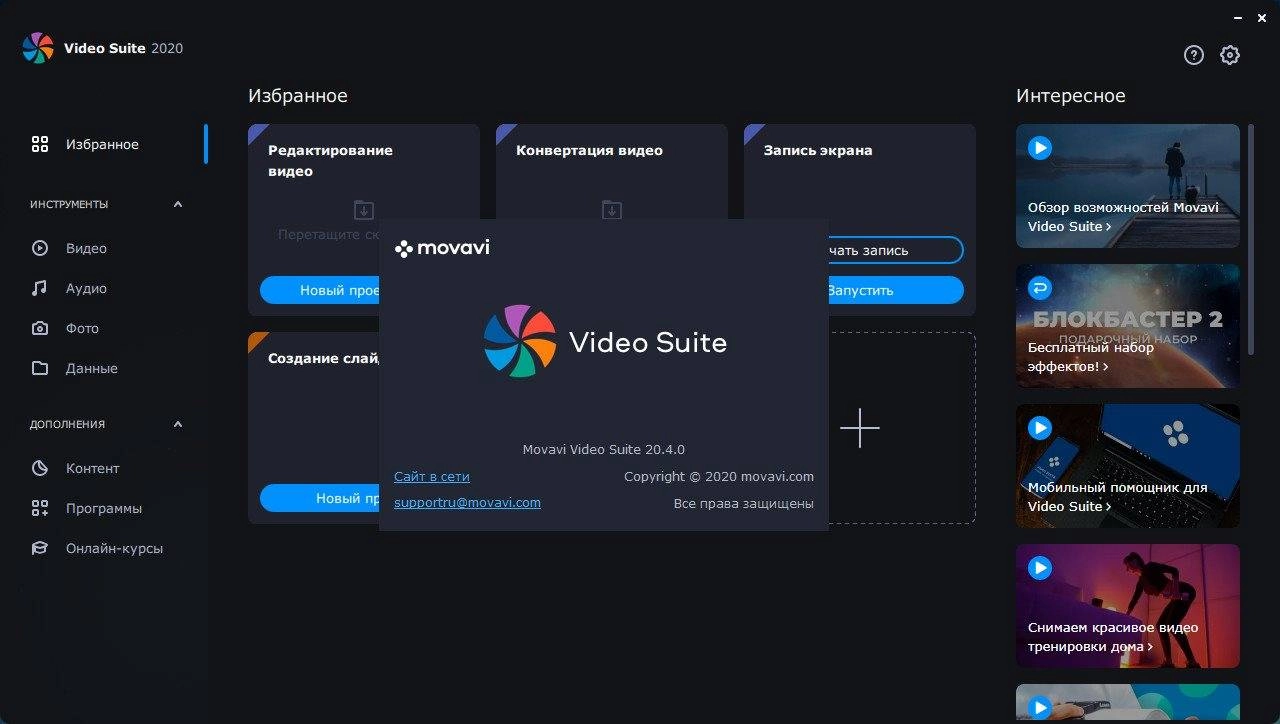
Task: Click the Запись экрана card title
Action: point(818,150)
